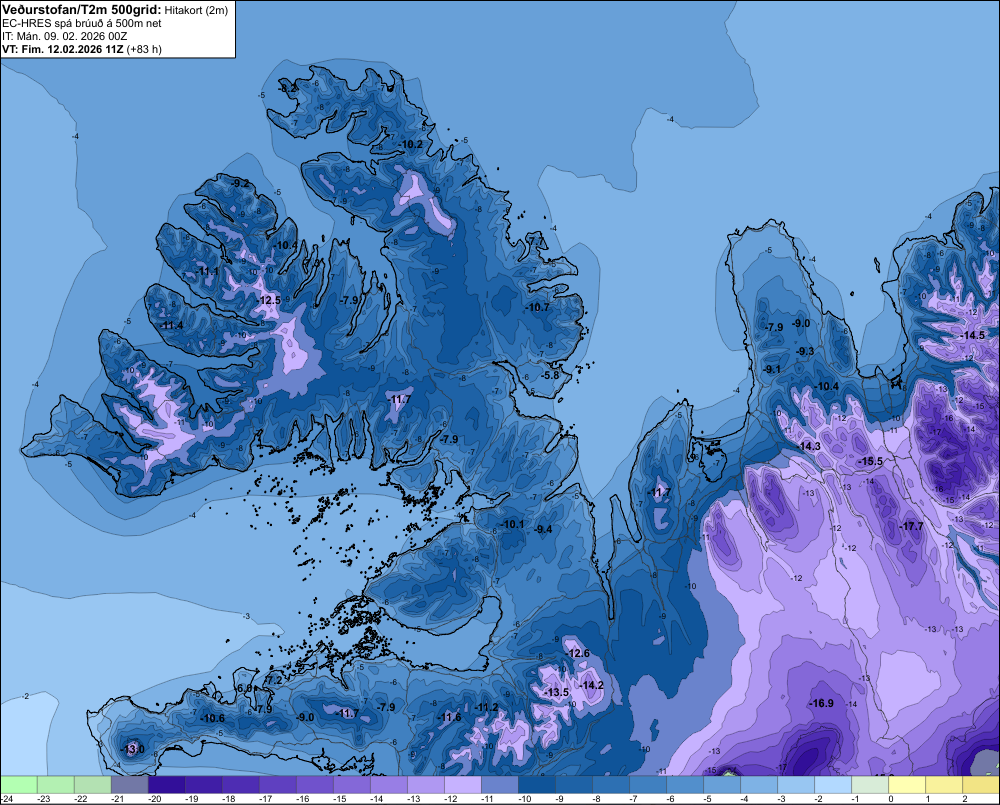Click the -10.1 temperature label

click(512, 524)
